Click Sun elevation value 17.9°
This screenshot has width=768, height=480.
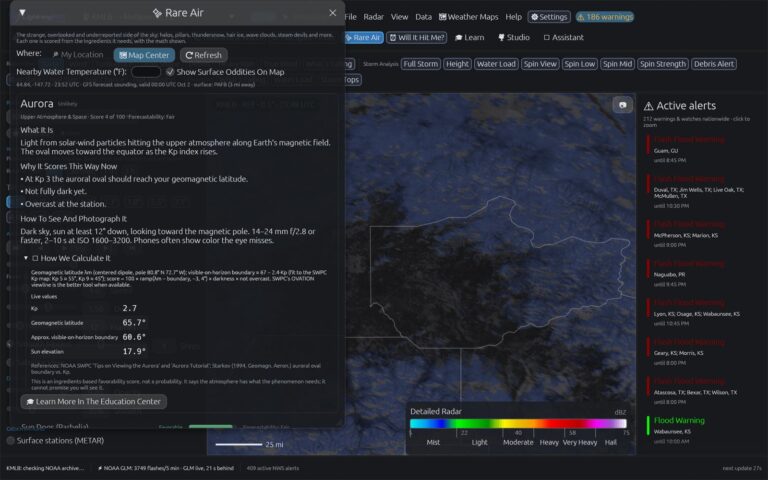pos(134,351)
